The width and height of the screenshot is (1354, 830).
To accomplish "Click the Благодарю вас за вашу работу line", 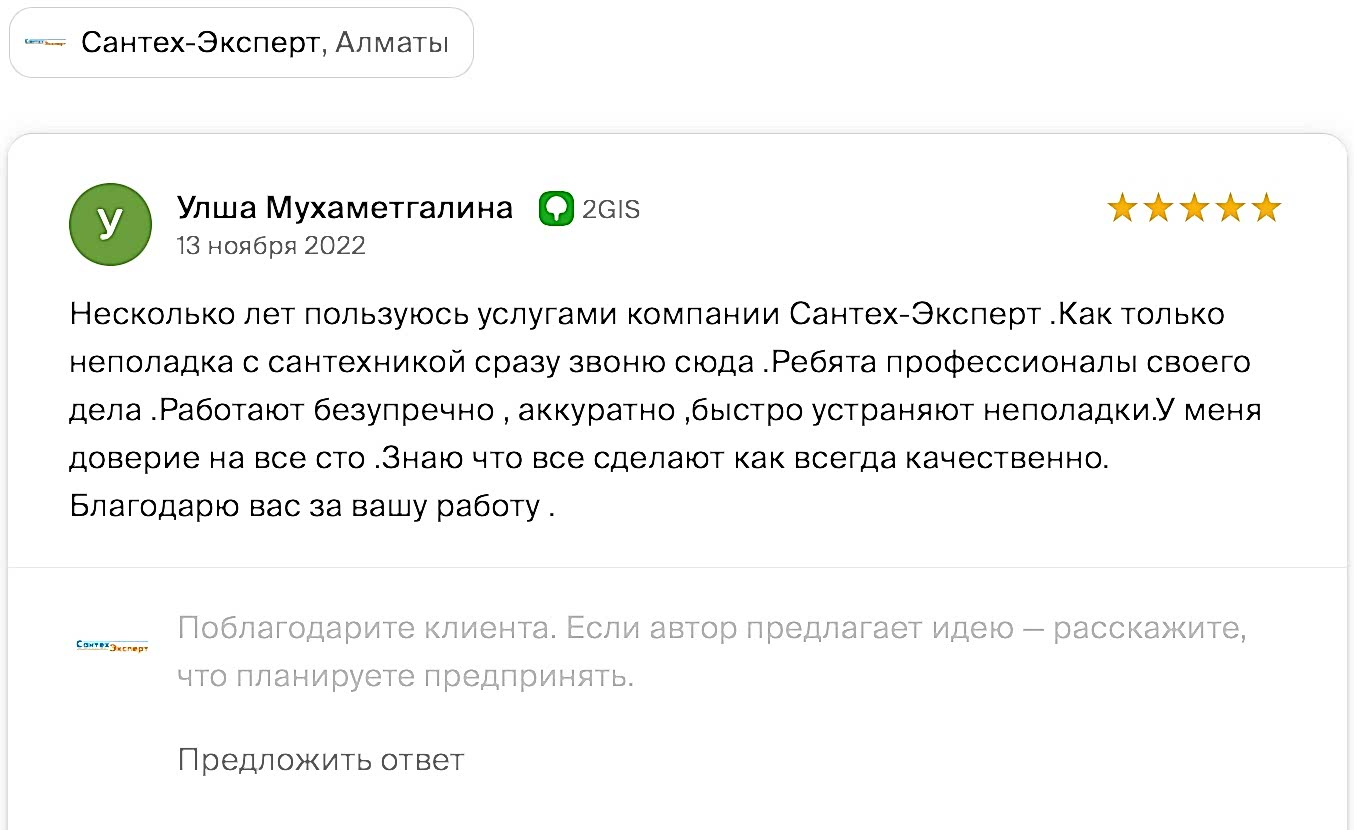I will [x=312, y=507].
